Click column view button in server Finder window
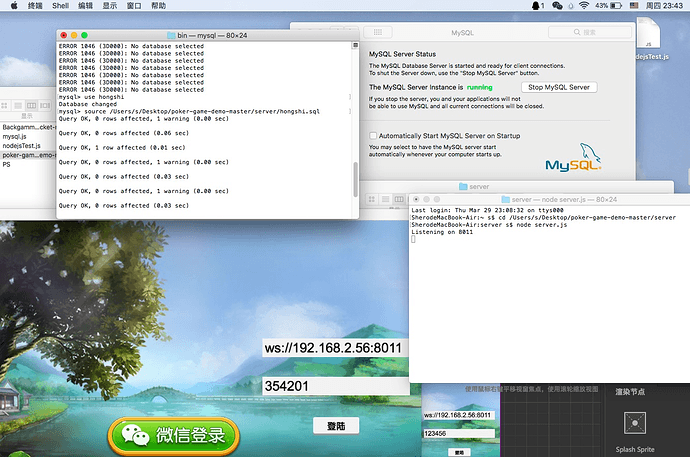 click(x=399, y=199)
